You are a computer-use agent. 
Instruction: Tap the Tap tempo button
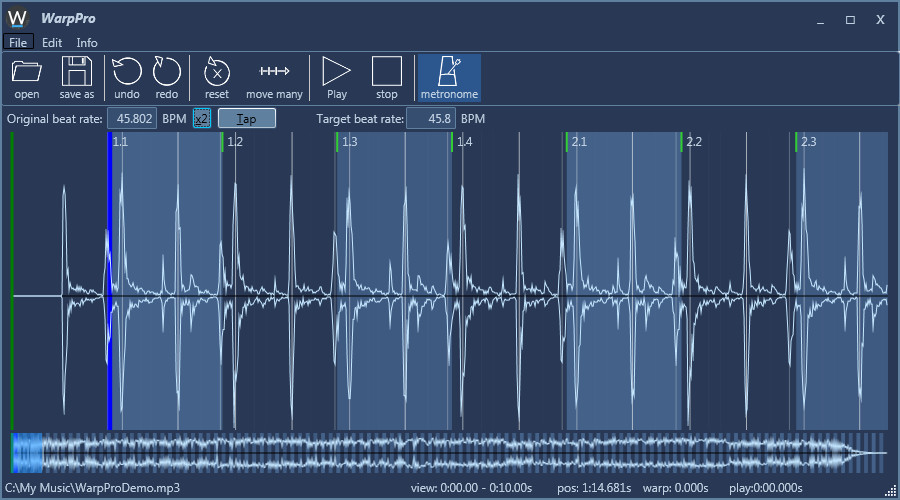(x=247, y=119)
